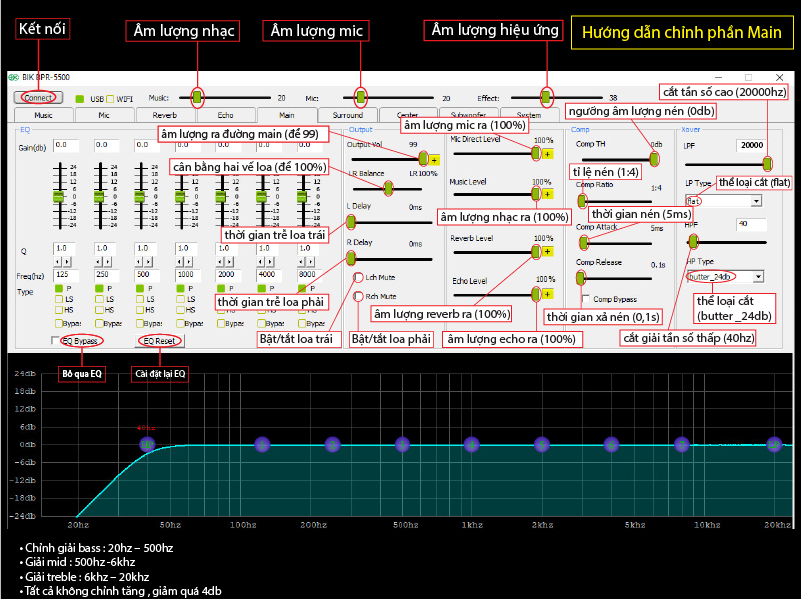The width and height of the screenshot is (801, 600).
Task: Click the yellow plus beside Mic Direct Level
Action: pyautogui.click(x=547, y=154)
